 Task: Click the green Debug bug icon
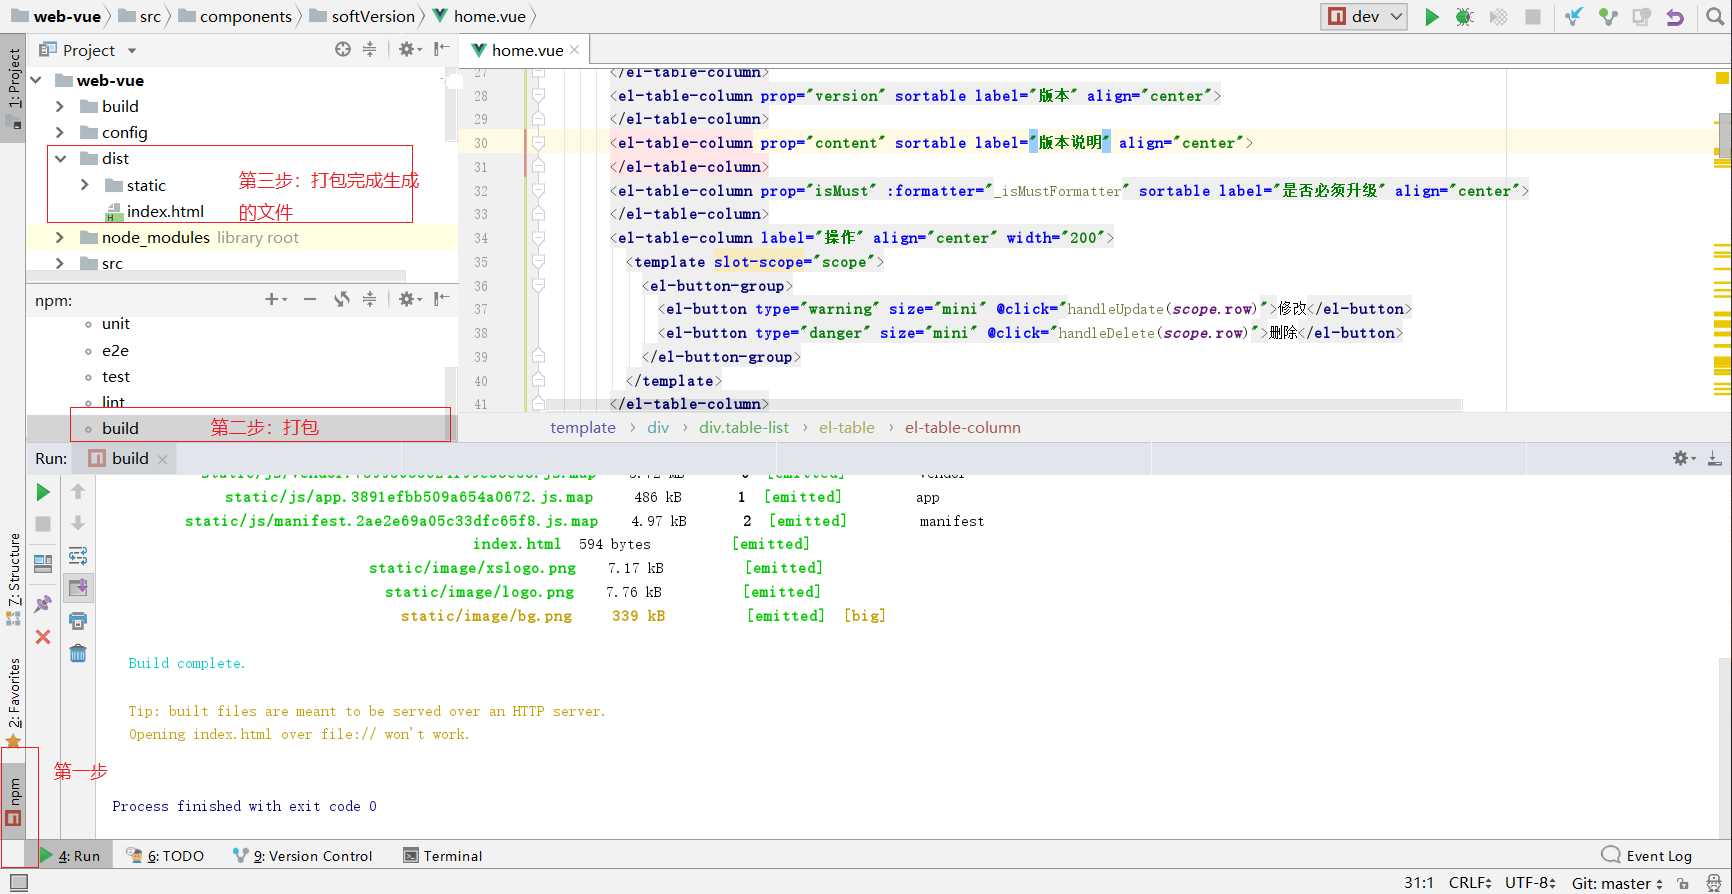pos(1464,17)
